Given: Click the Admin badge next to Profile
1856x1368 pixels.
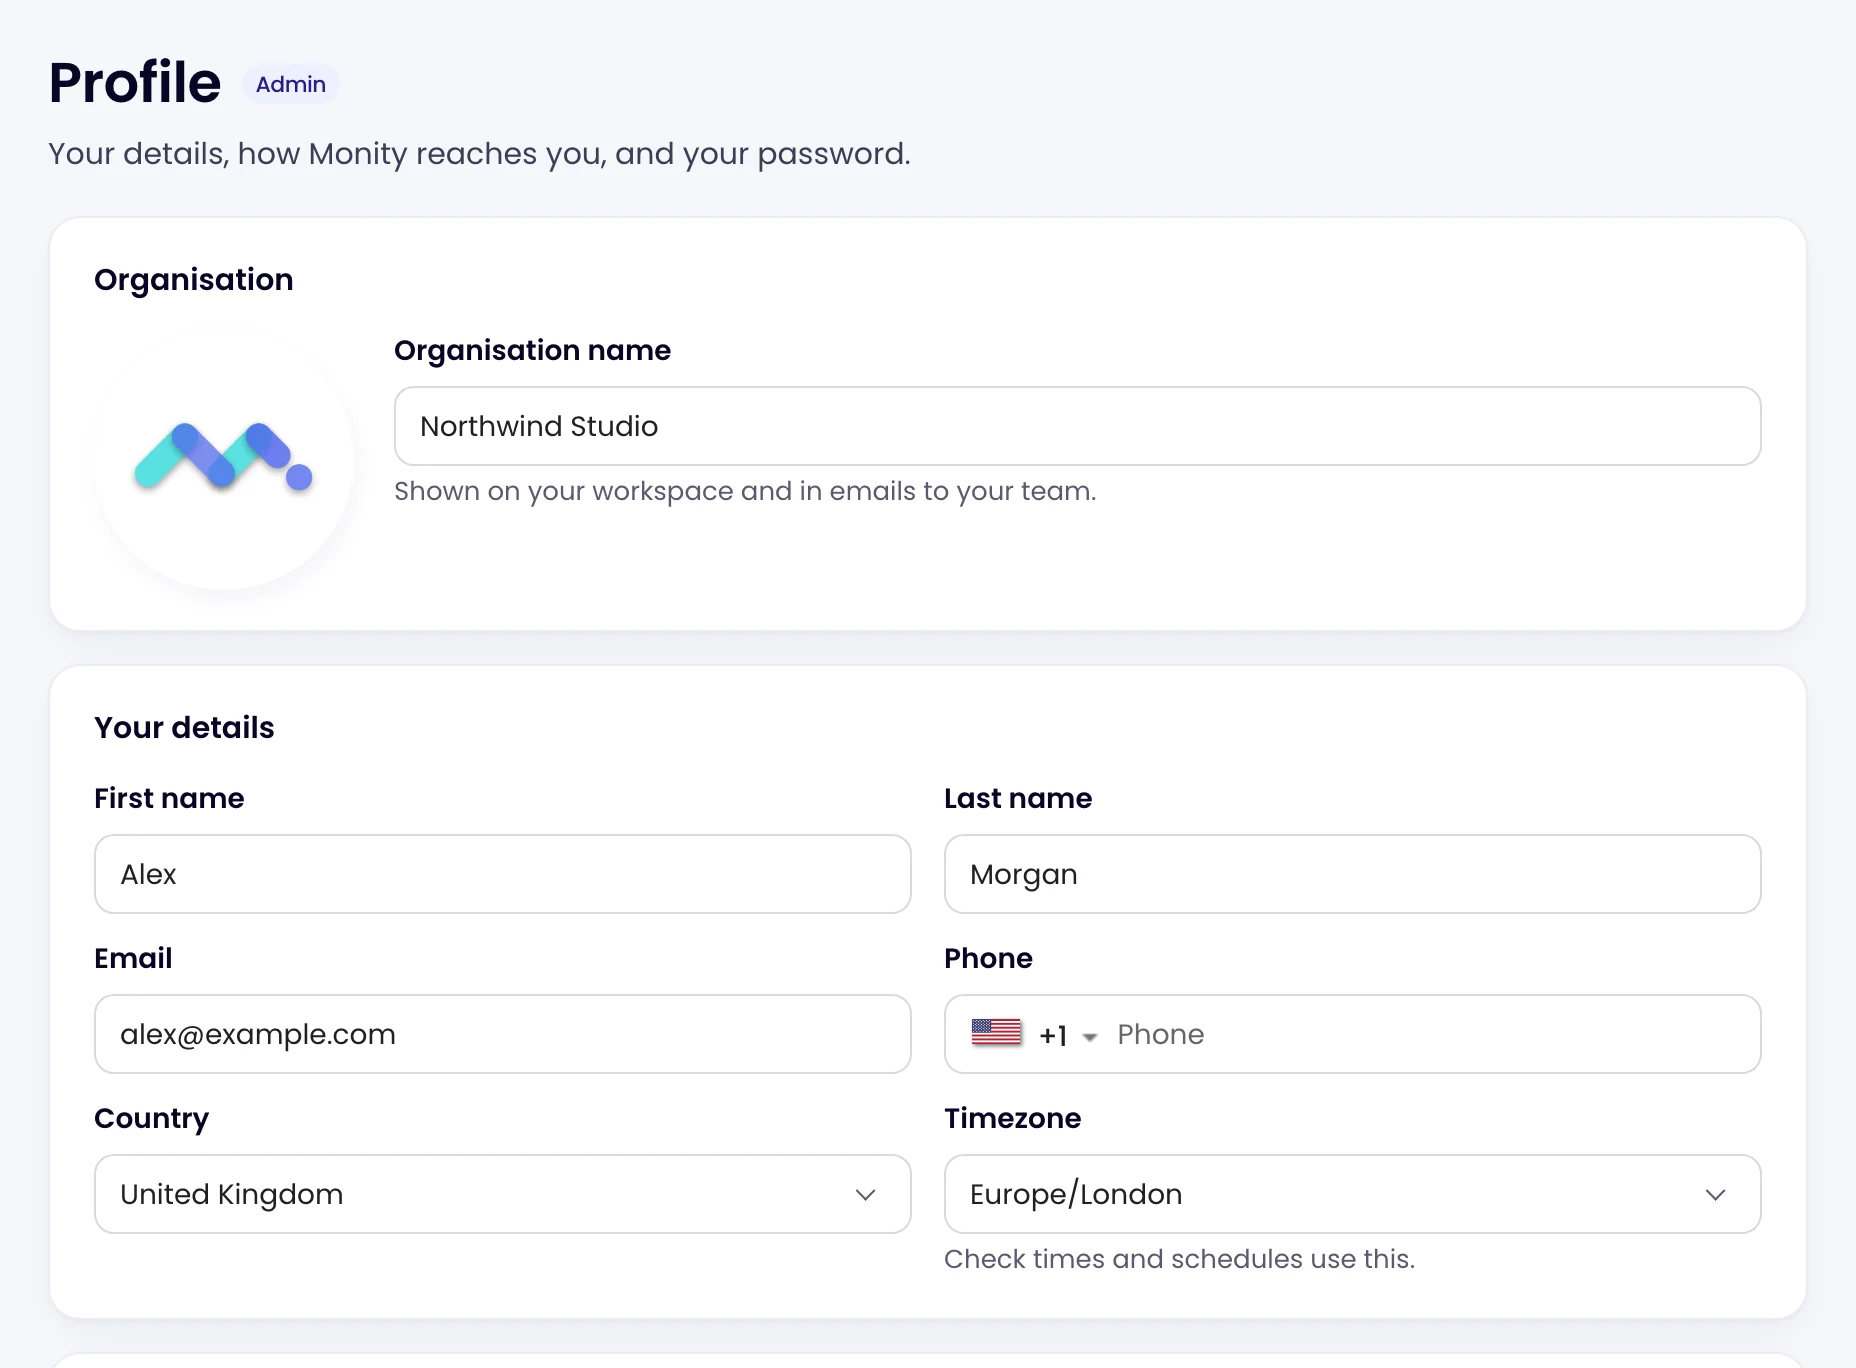Looking at the screenshot, I should point(291,84).
